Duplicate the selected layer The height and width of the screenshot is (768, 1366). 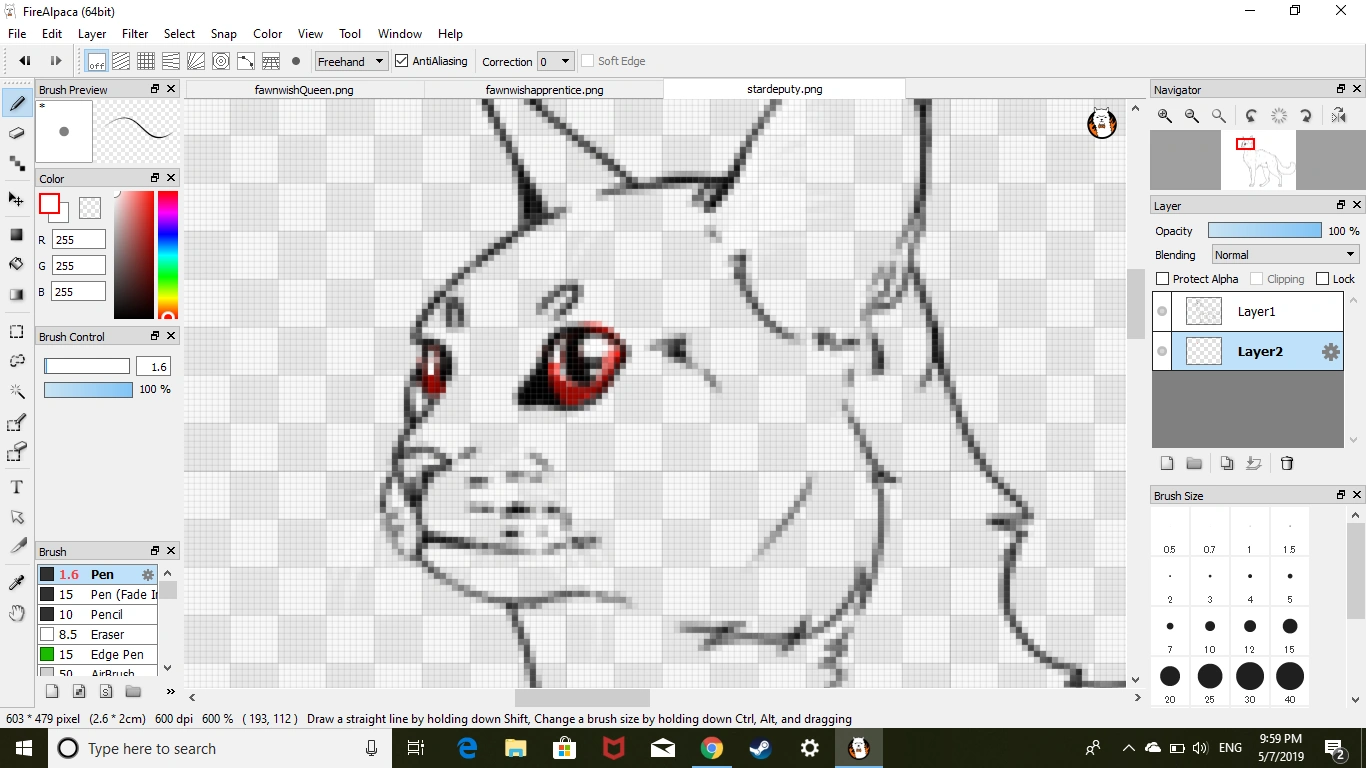pos(1227,463)
